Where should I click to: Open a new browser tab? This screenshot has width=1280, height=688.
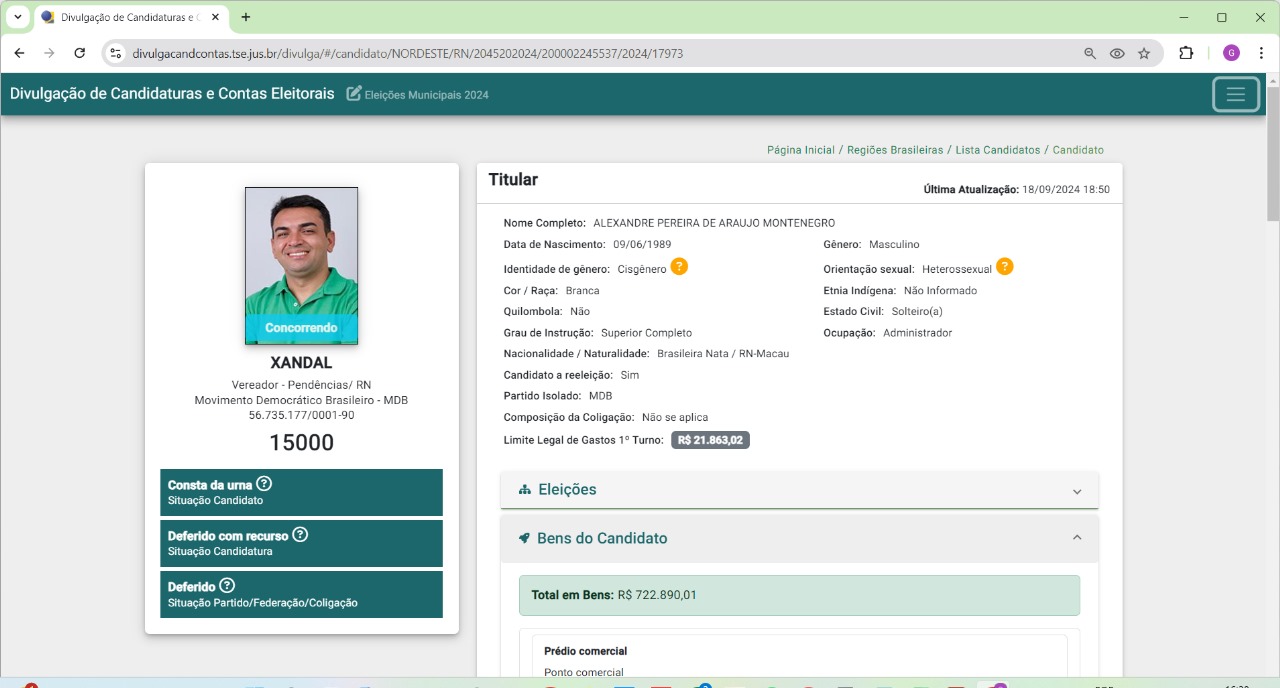246,17
